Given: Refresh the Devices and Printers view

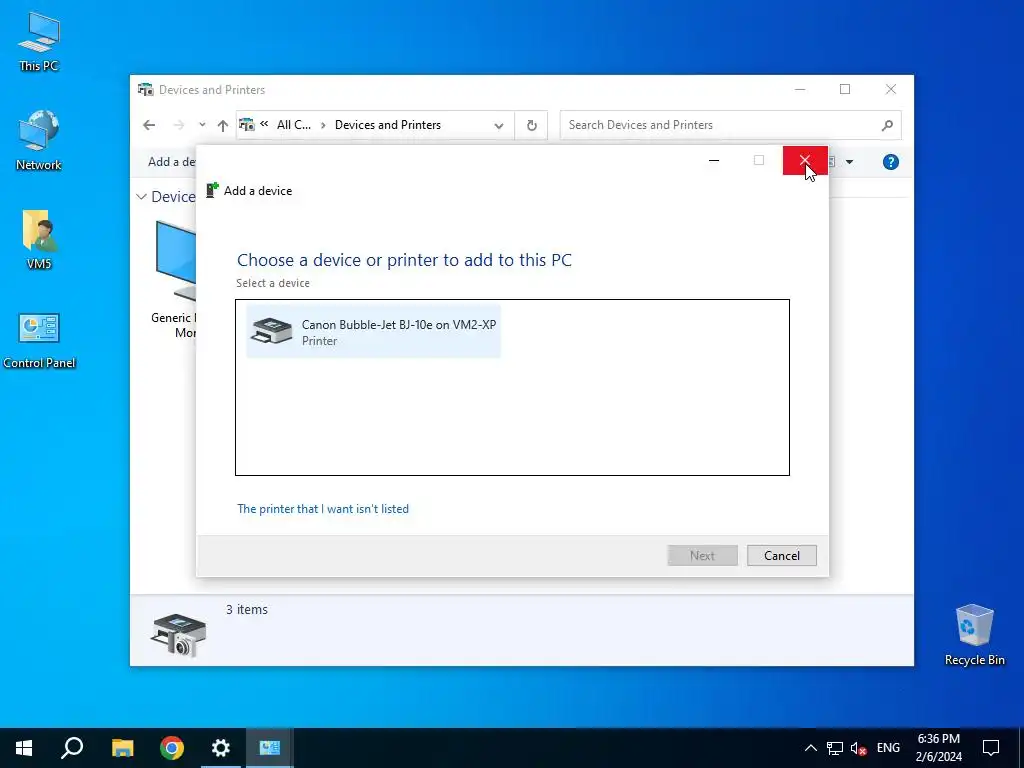Looking at the screenshot, I should (532, 125).
